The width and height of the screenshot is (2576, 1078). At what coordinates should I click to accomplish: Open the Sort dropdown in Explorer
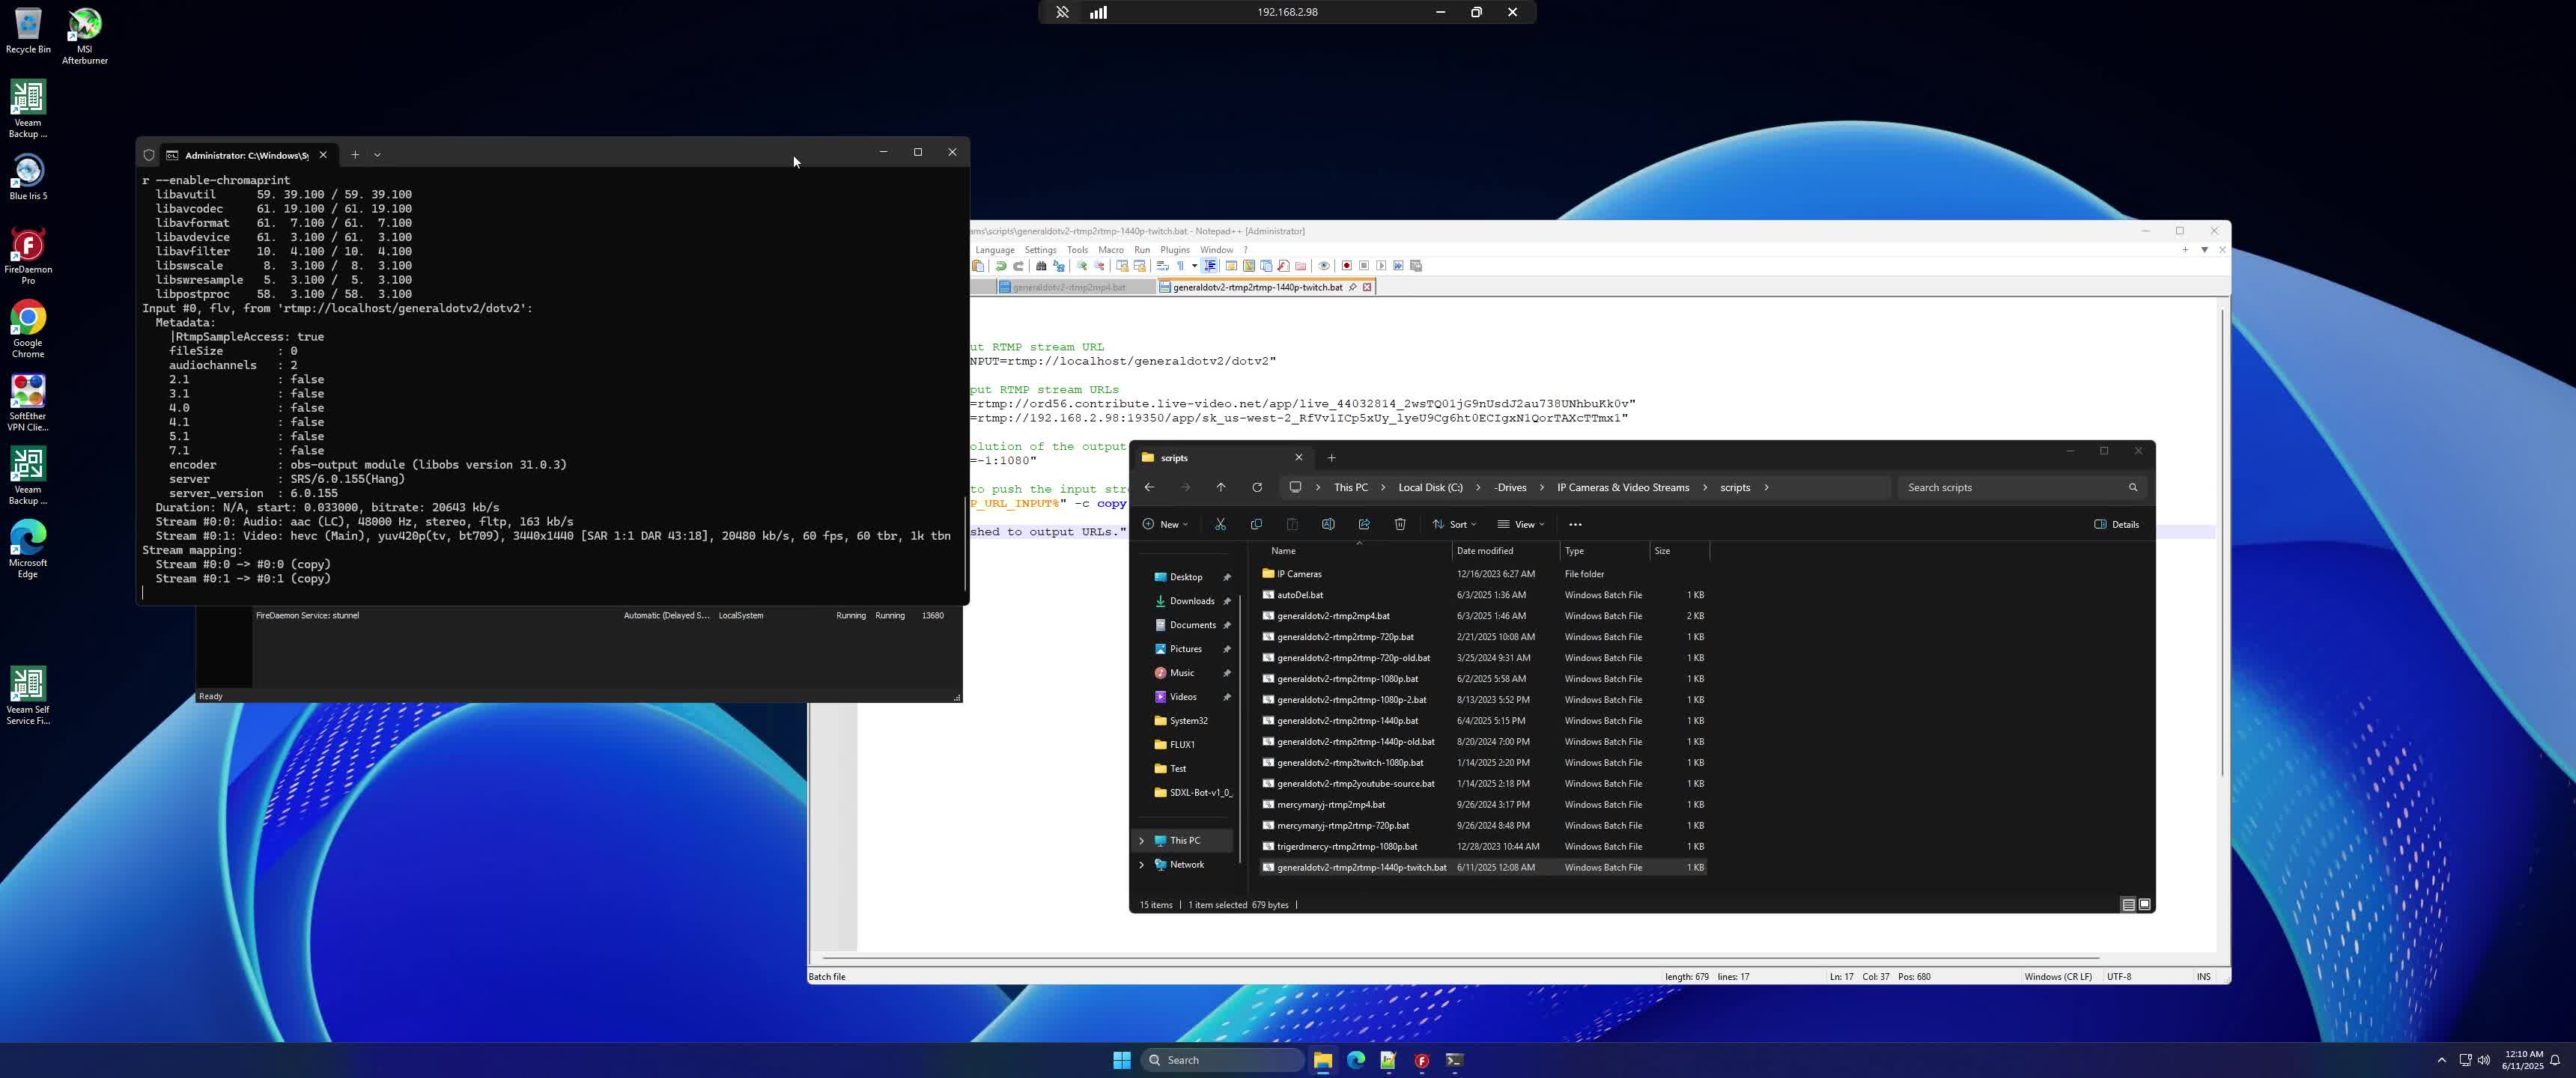tap(1454, 524)
